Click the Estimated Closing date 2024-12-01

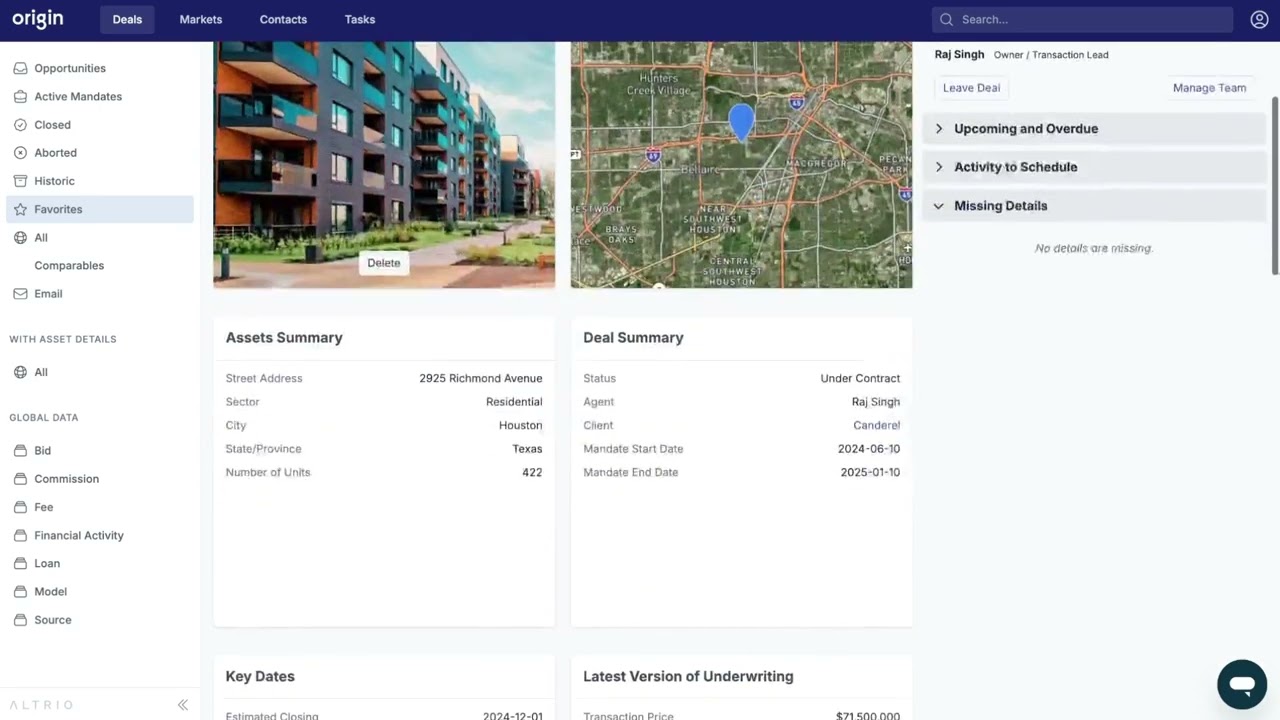tap(512, 715)
